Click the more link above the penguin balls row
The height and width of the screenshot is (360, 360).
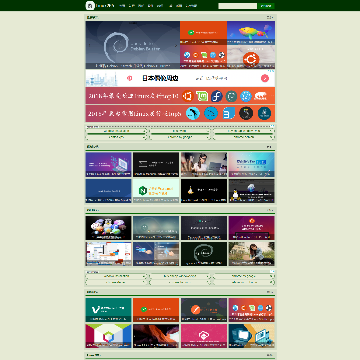click(270, 210)
